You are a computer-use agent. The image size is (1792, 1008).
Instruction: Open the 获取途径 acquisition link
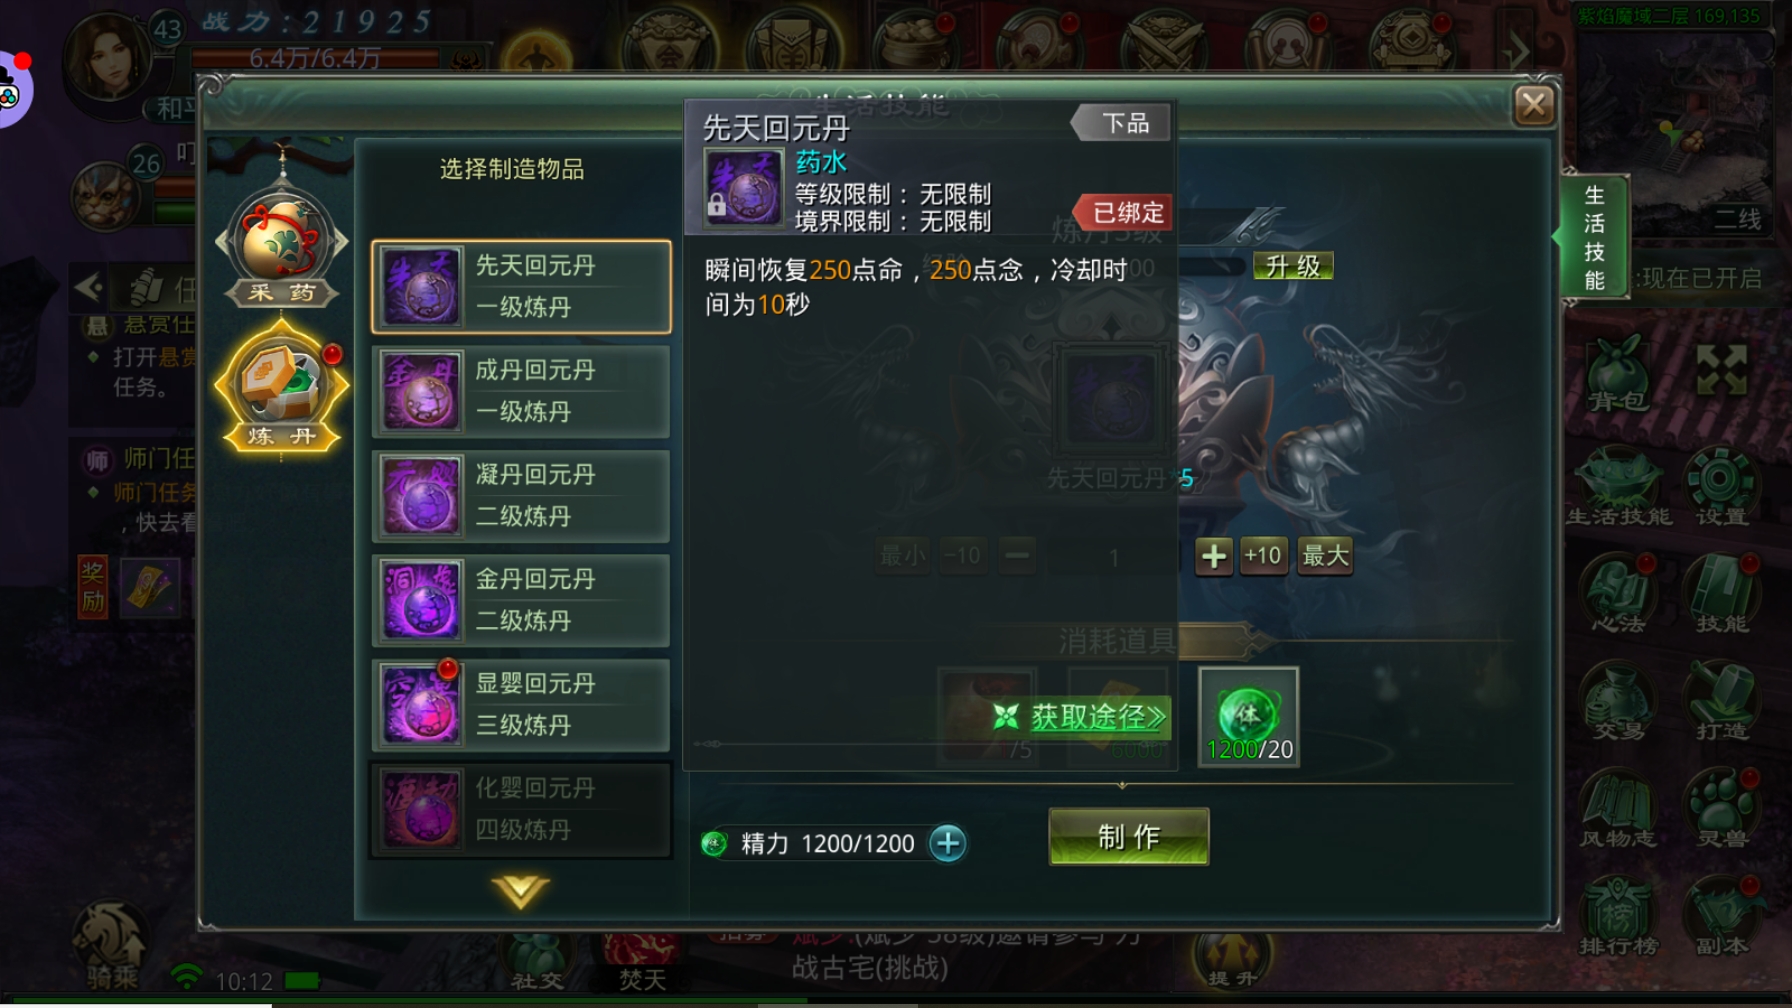click(x=1080, y=716)
